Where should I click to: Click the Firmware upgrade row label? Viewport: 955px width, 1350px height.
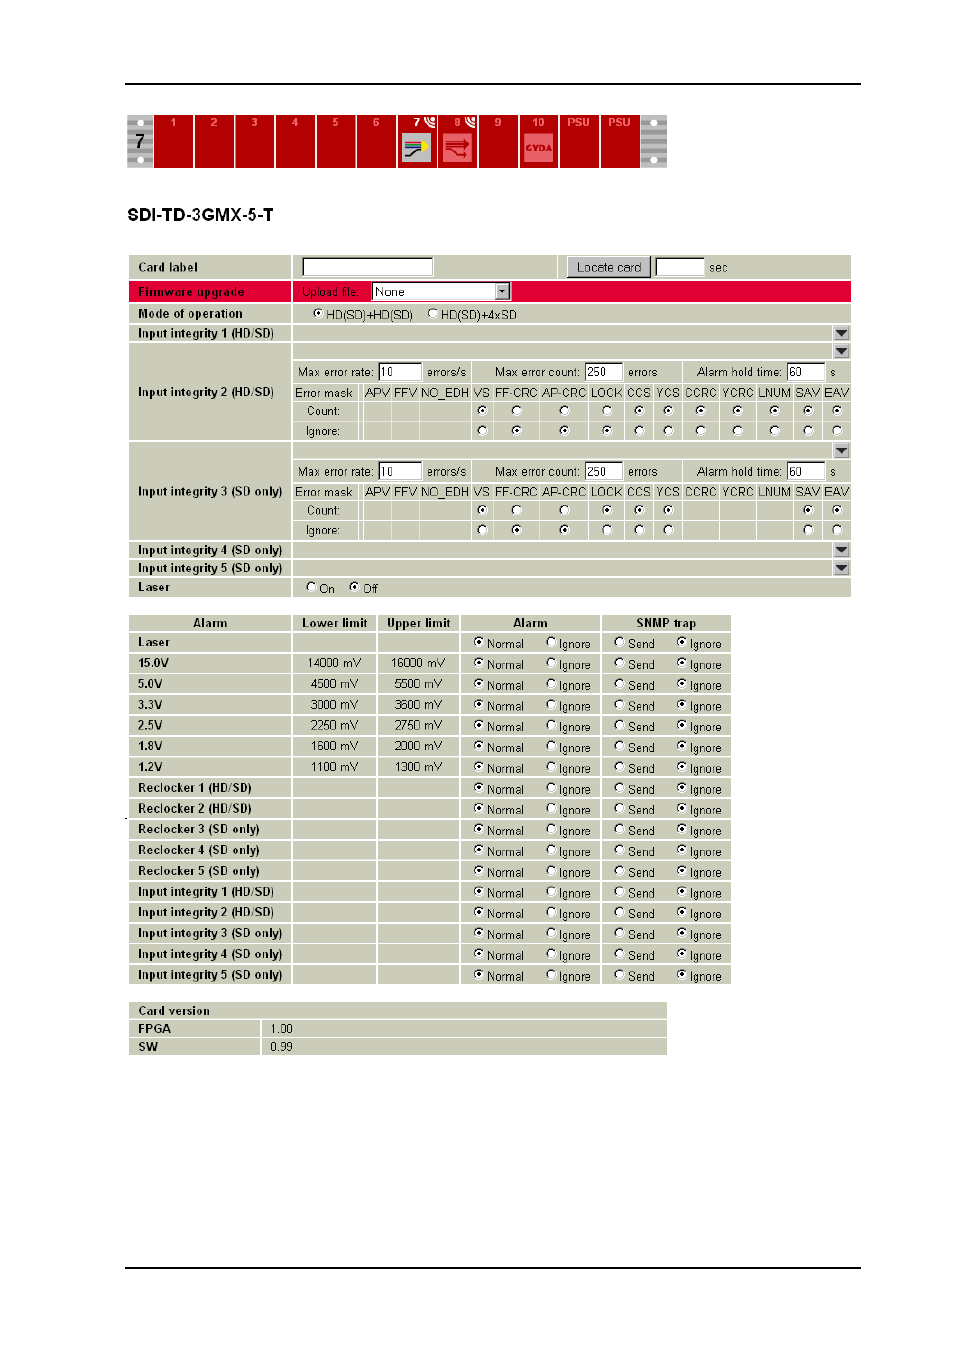(x=191, y=292)
